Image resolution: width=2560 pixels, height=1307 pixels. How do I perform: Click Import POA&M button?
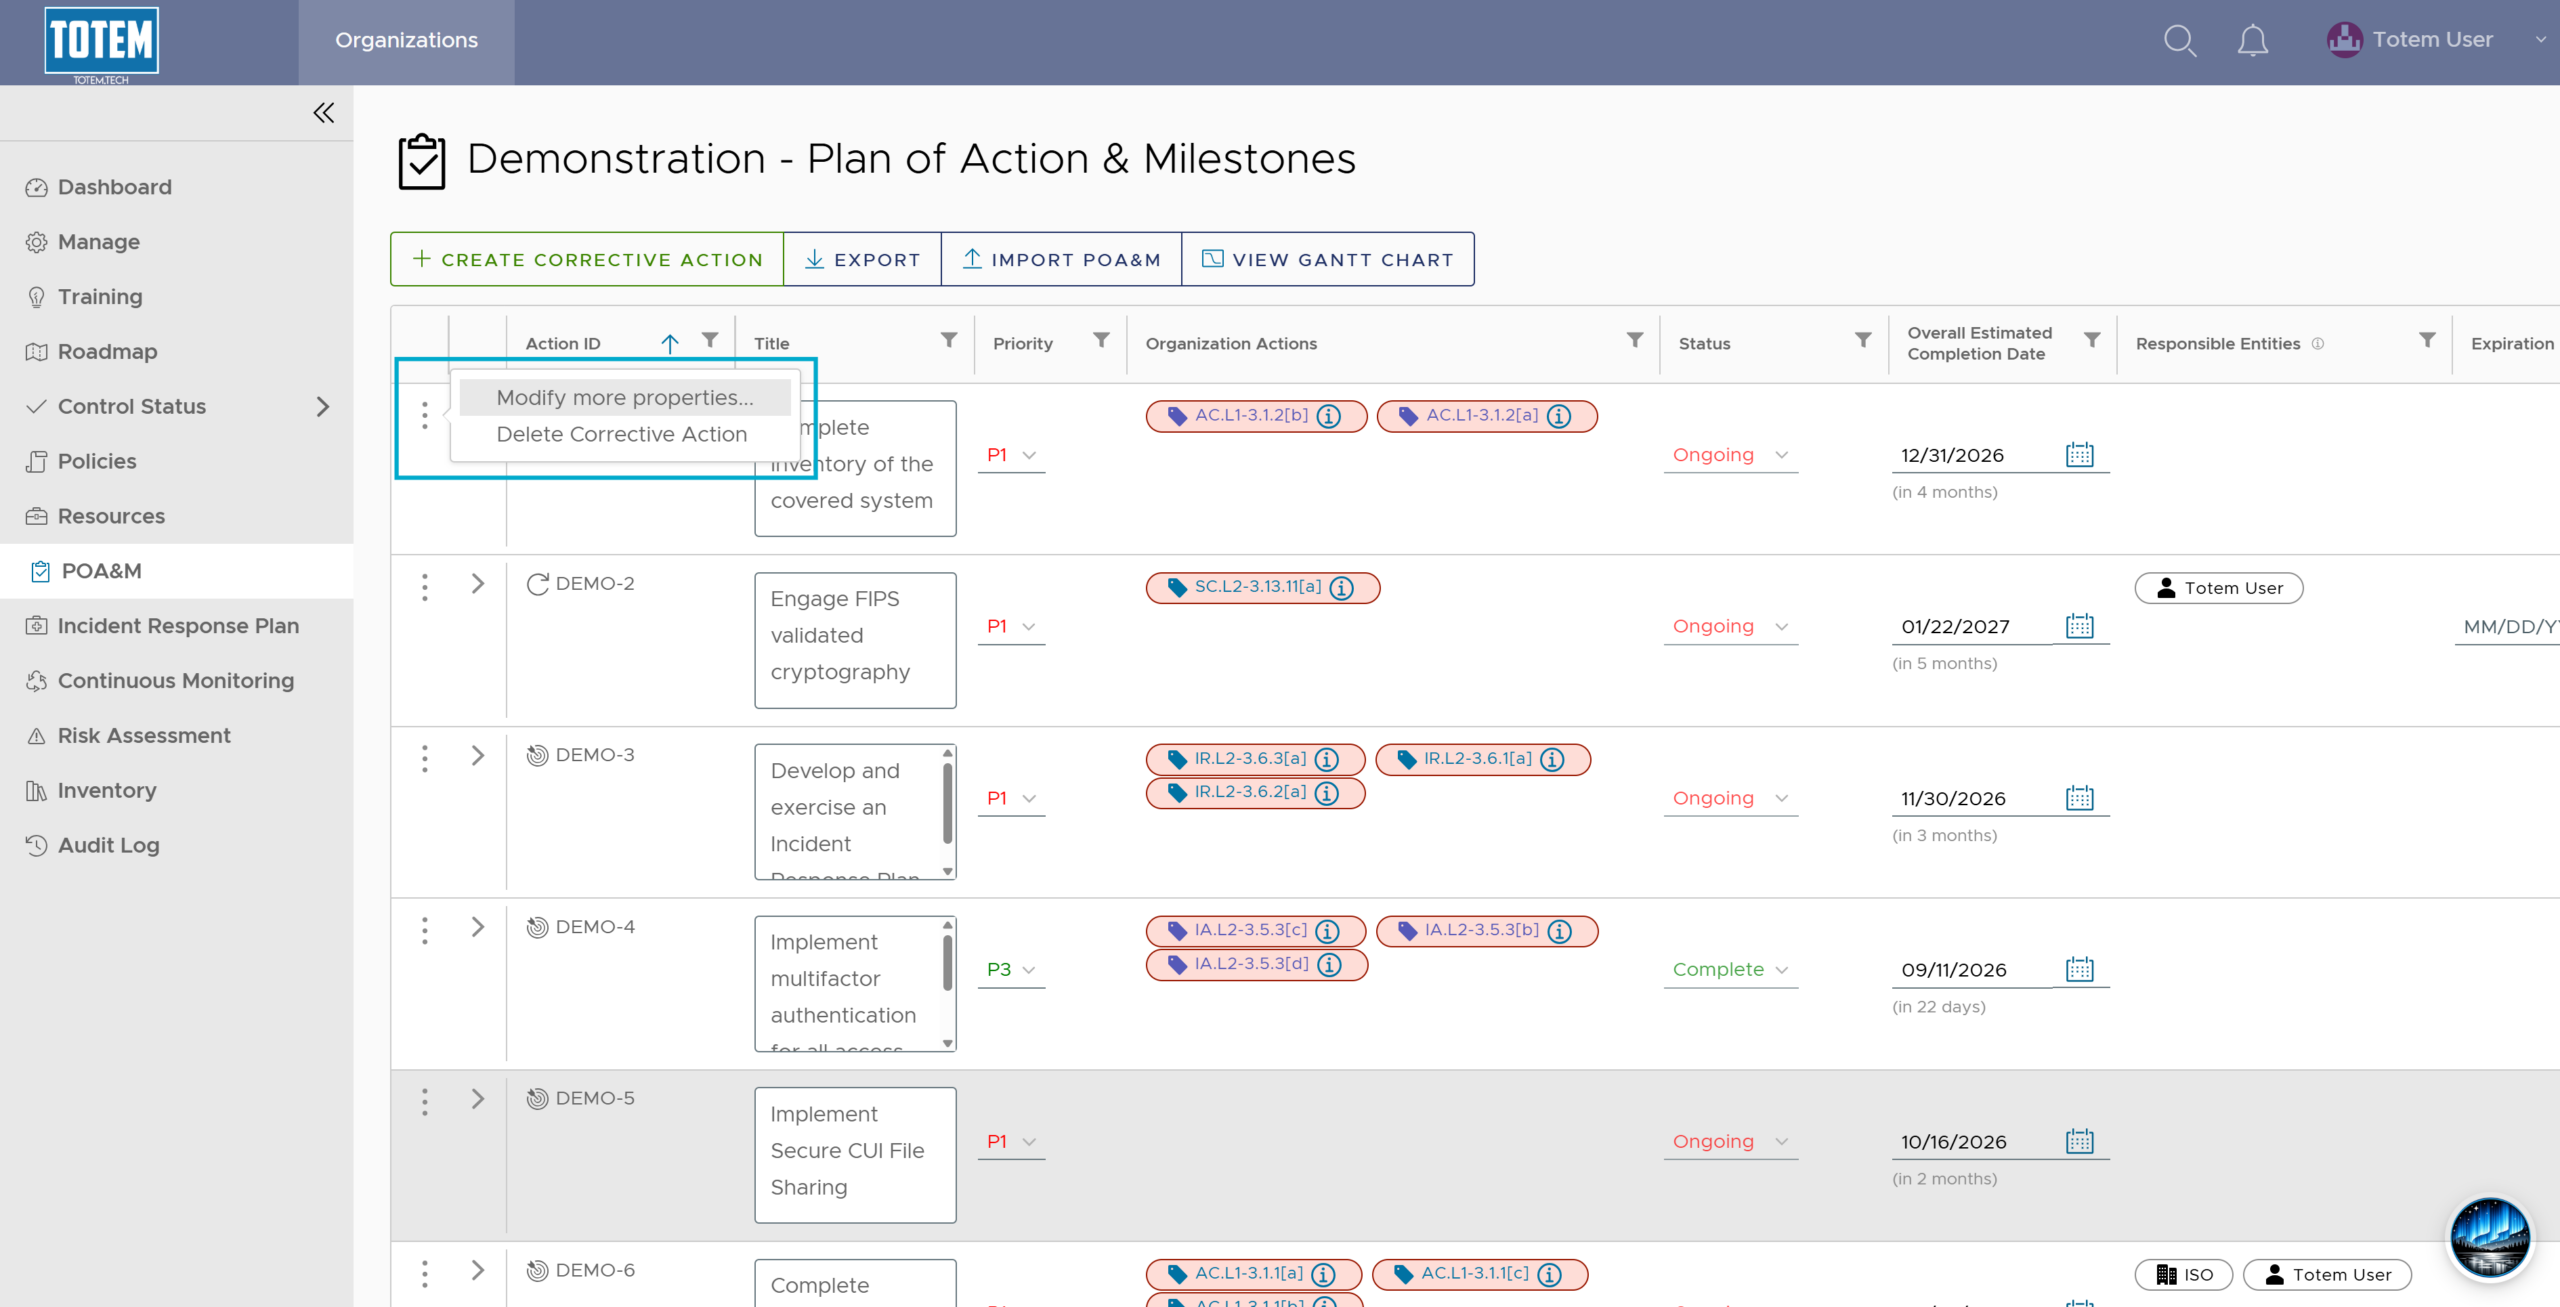(1061, 260)
